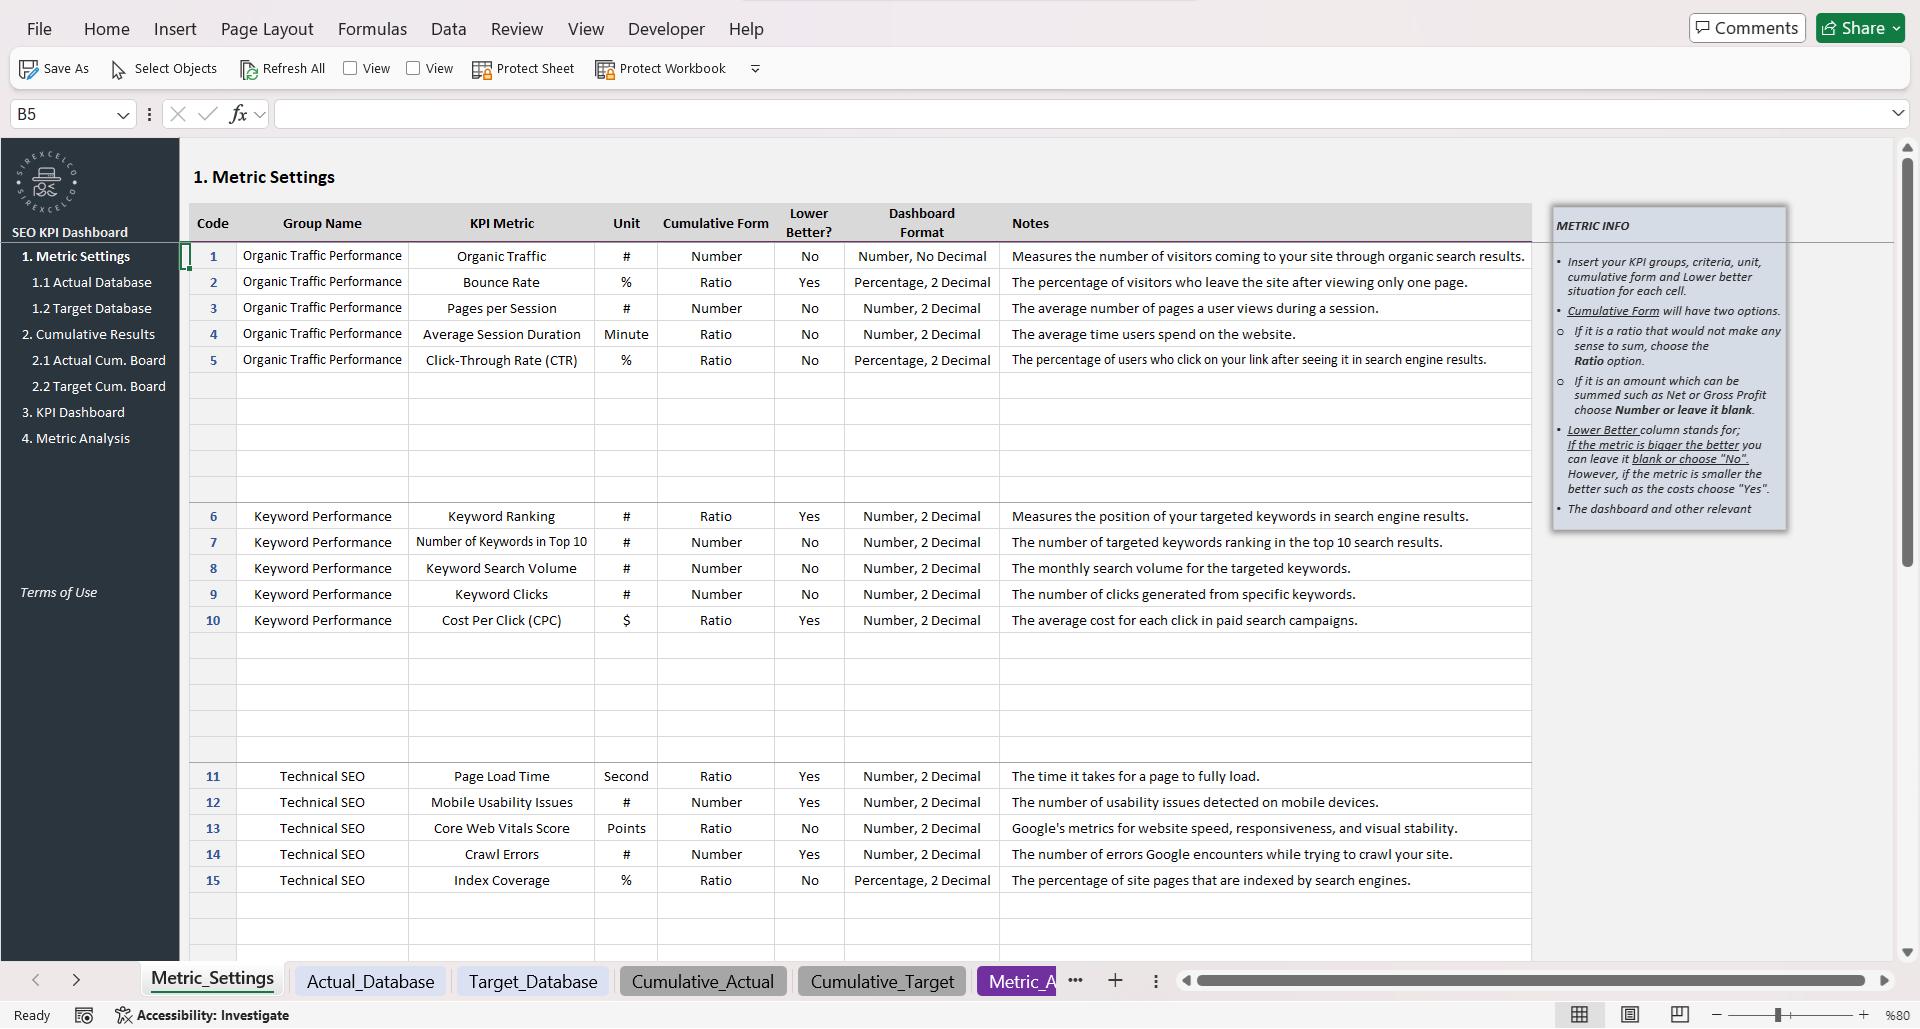Viewport: 1920px width, 1029px height.
Task: Click the Protect Workbook icon
Action: click(605, 69)
